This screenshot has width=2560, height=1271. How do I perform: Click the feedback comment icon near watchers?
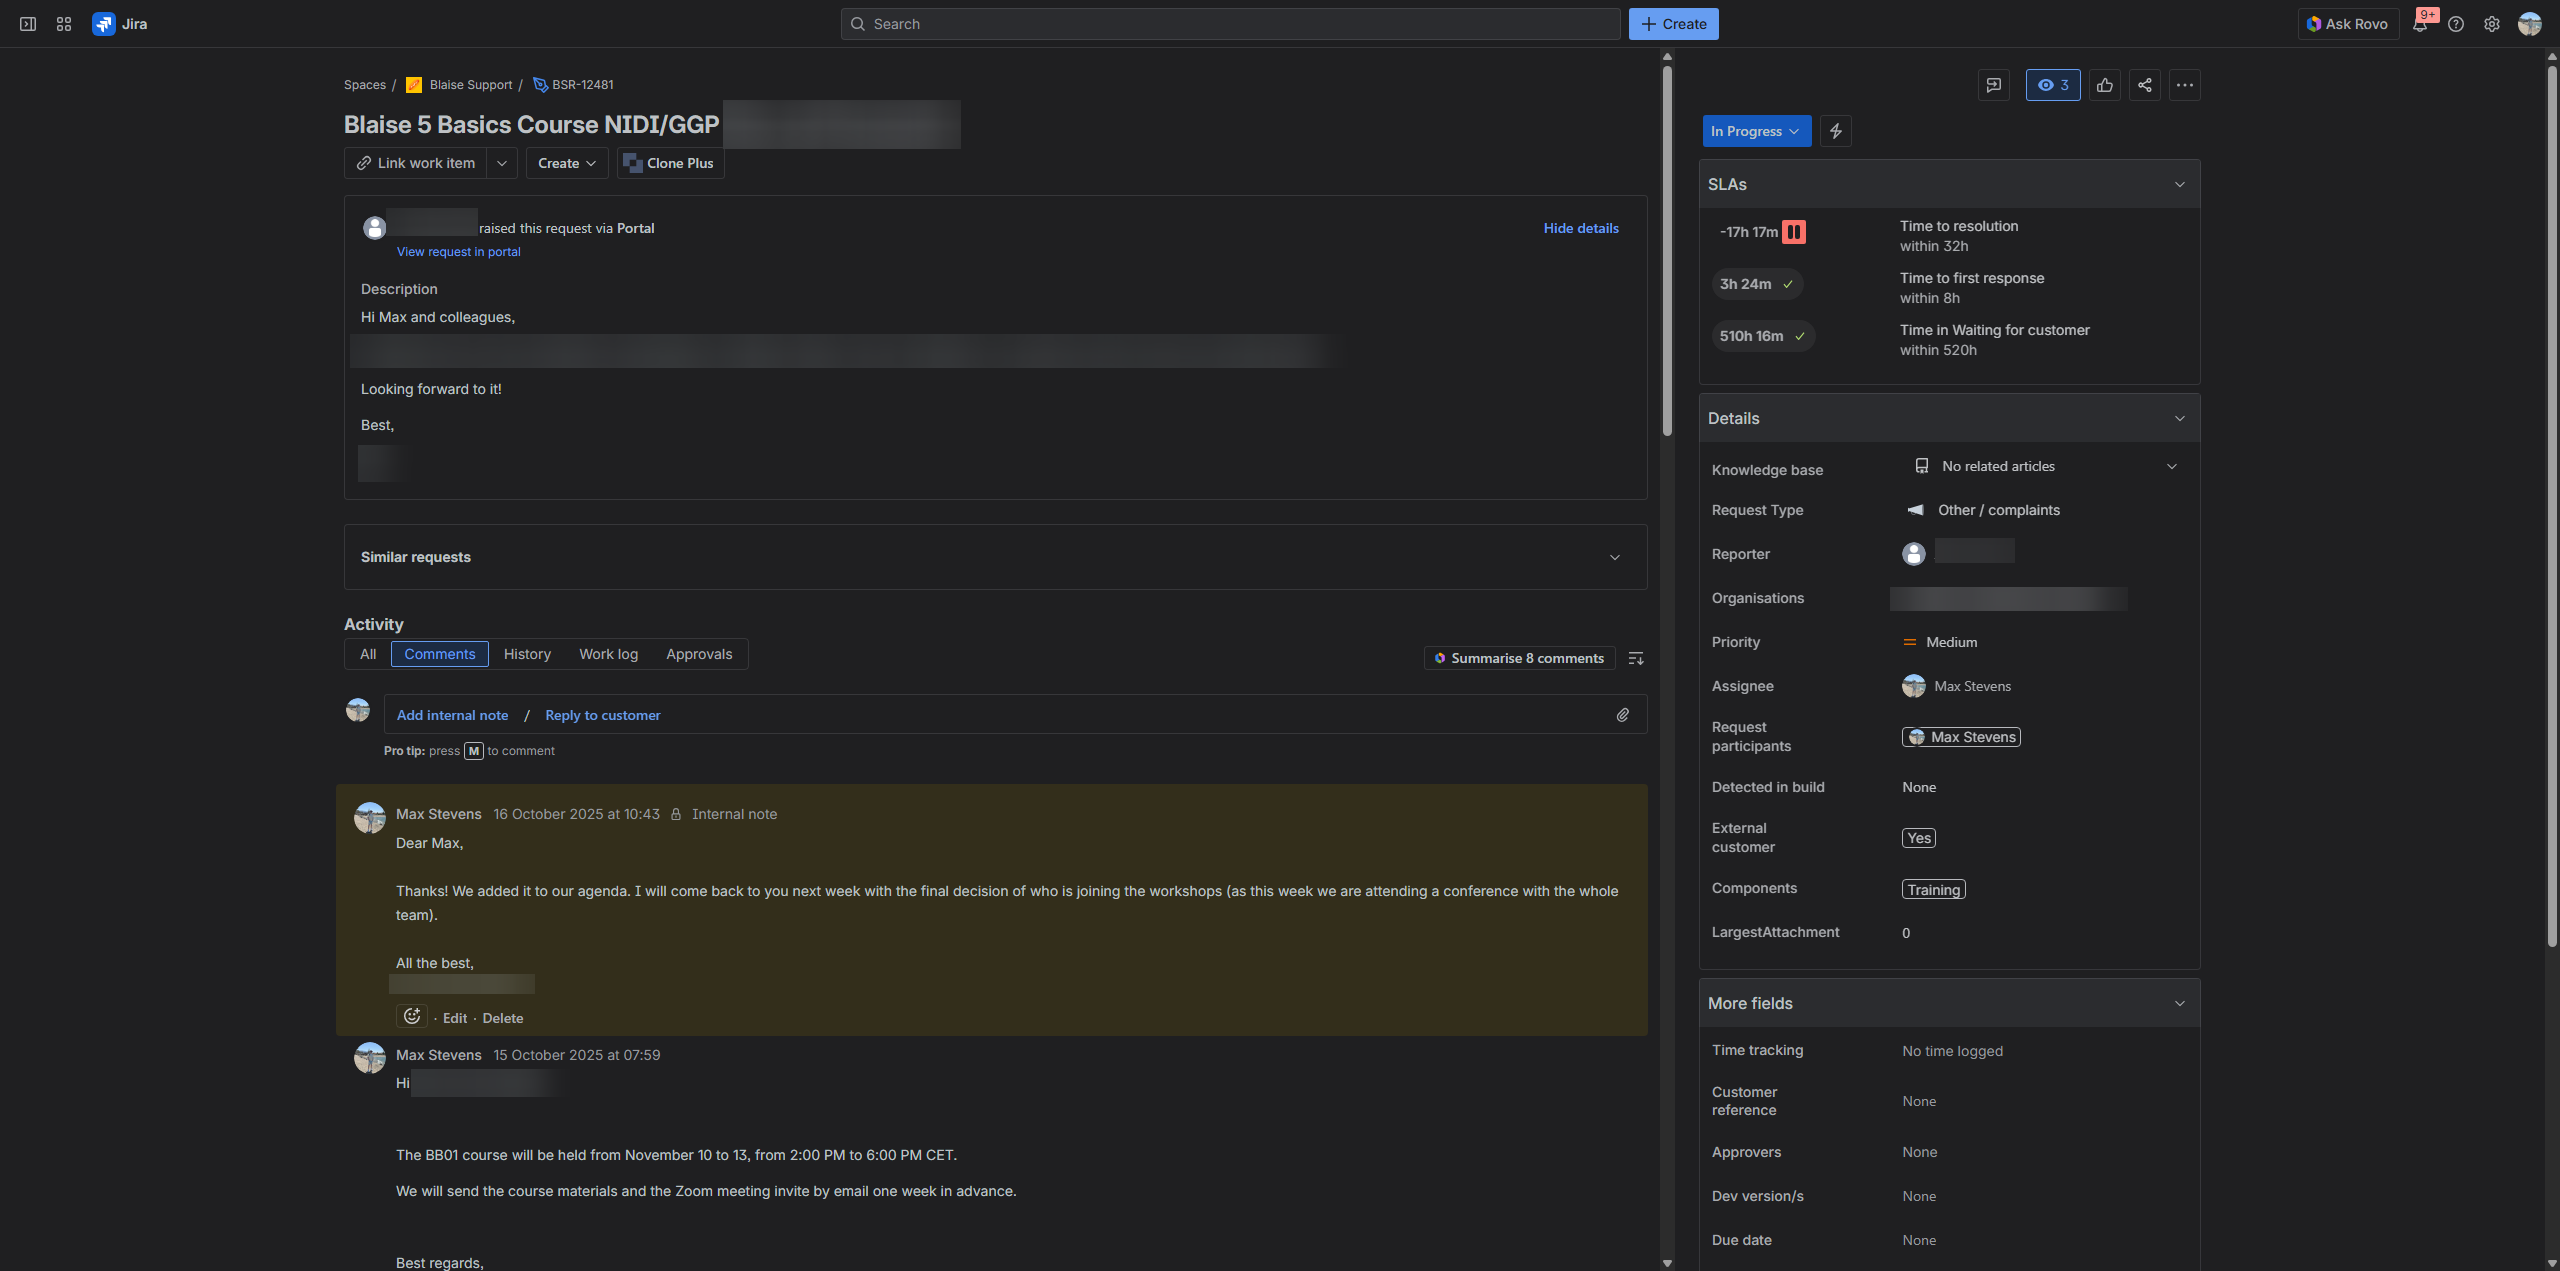point(1993,85)
